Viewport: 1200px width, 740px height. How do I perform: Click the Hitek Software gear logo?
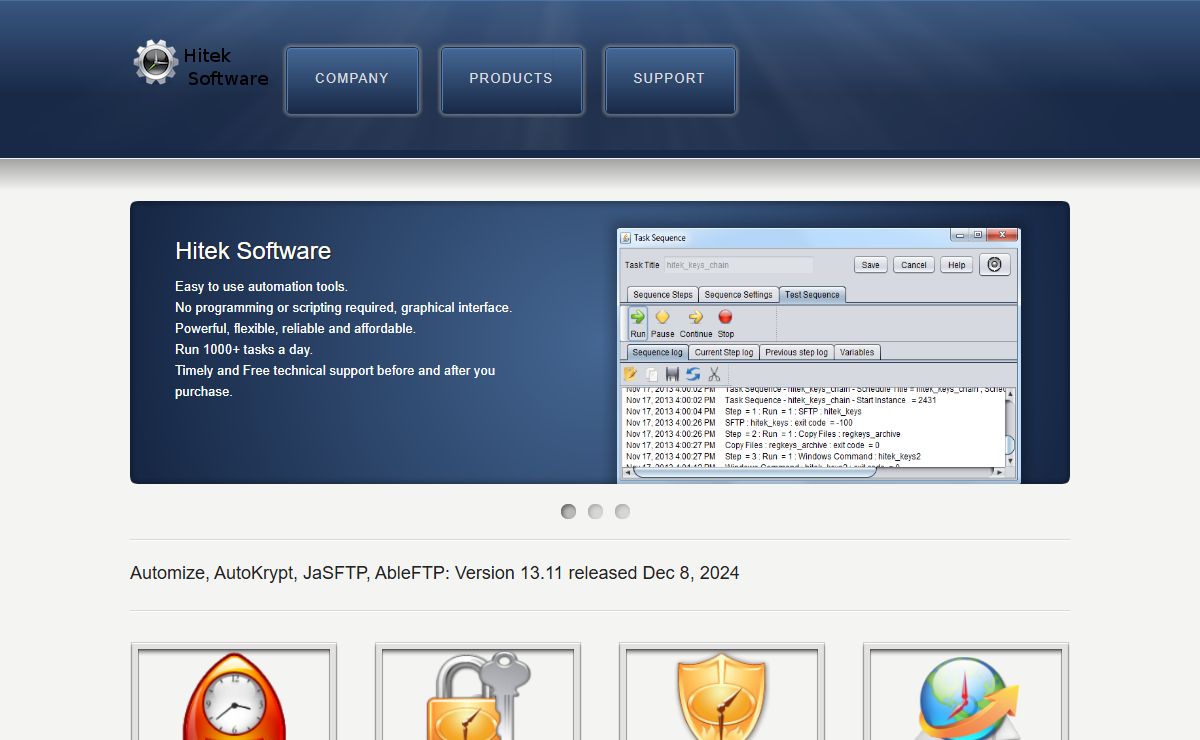coord(156,62)
